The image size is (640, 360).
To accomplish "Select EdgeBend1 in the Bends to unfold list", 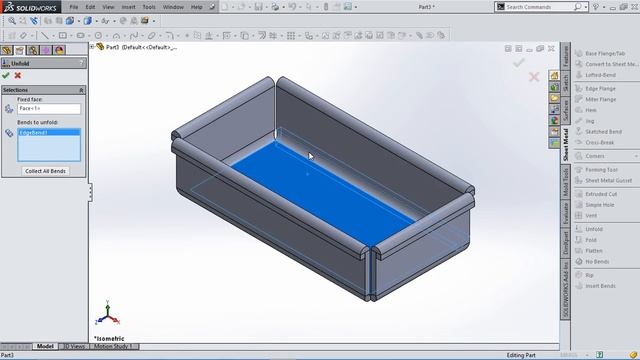I will [49, 133].
